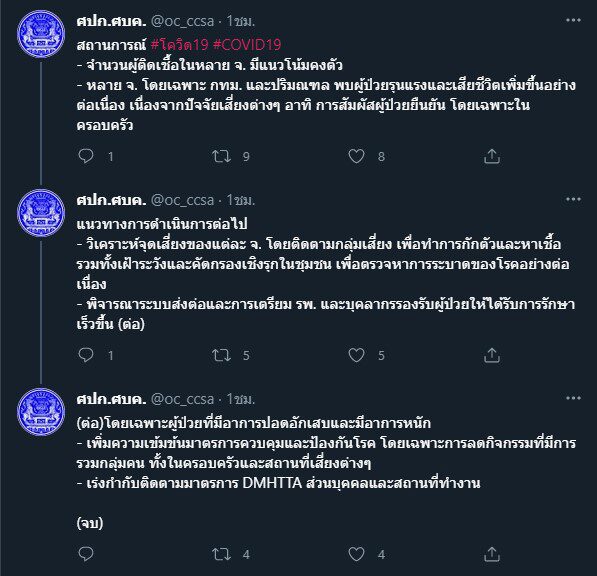Like the second tweet with 5 likes

click(x=356, y=355)
